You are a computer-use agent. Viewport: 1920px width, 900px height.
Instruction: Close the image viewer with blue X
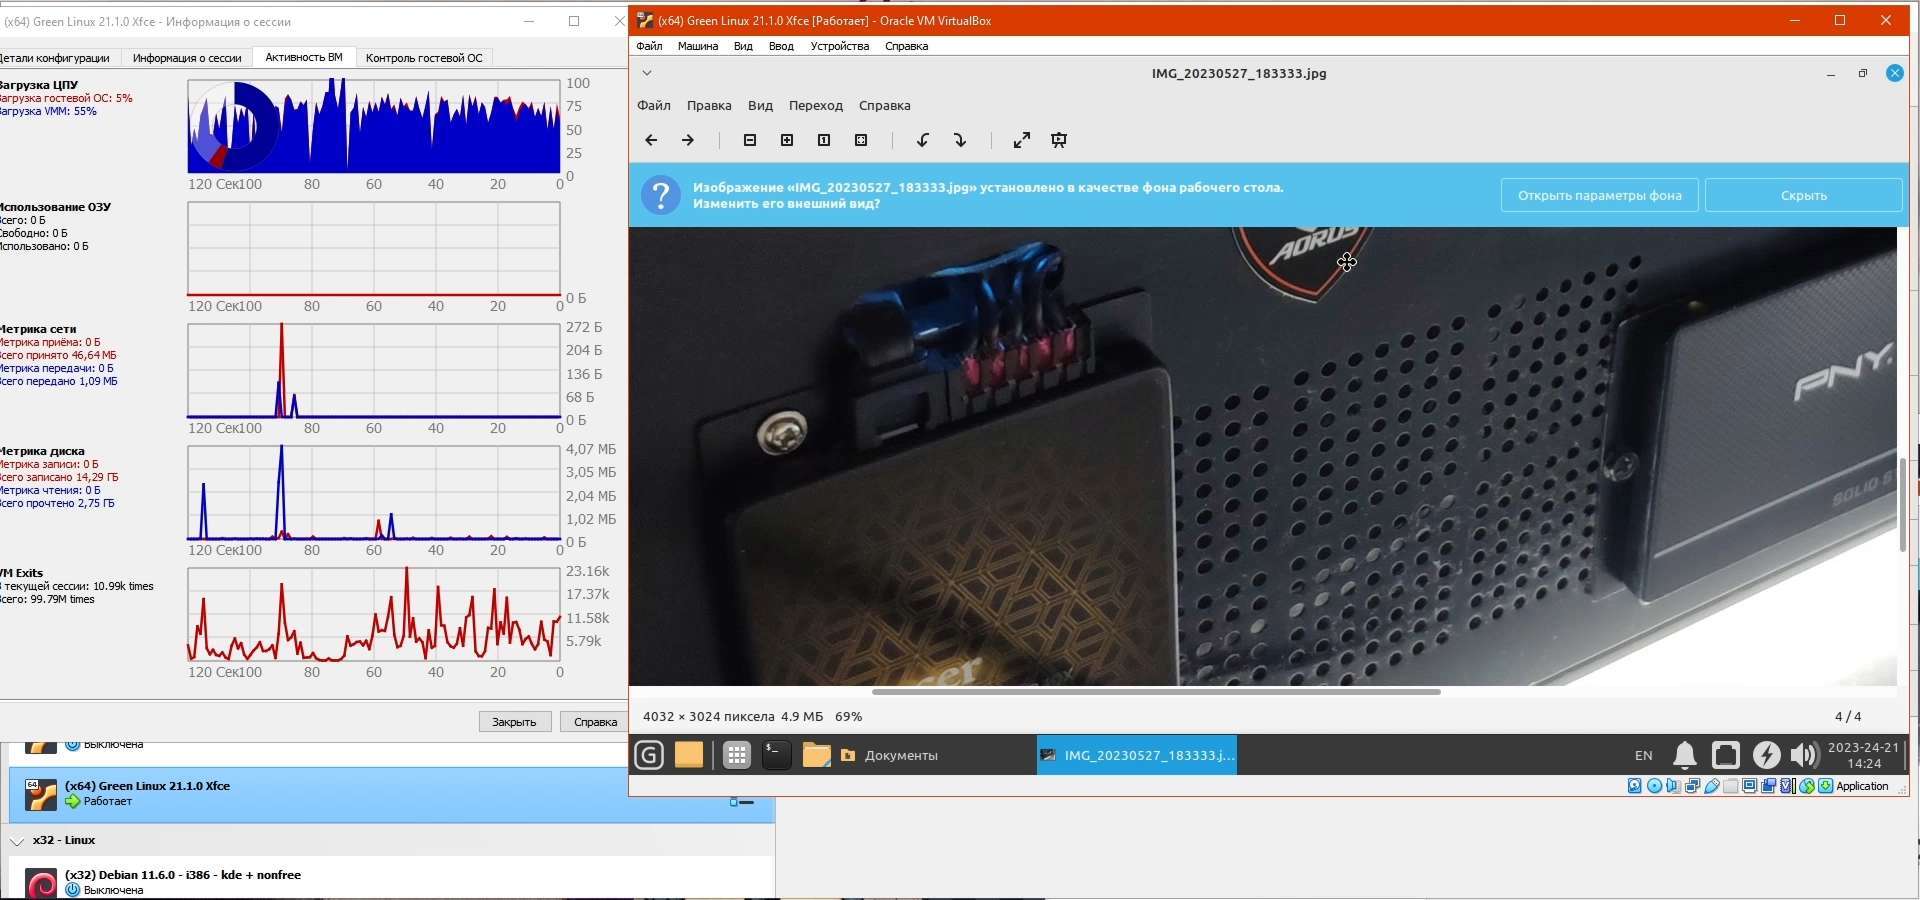click(1895, 73)
